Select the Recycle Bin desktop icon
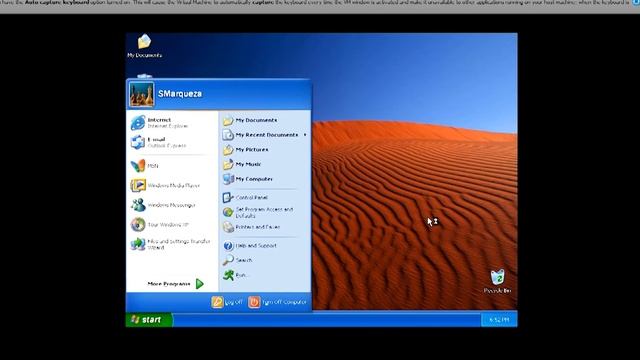 pos(497,278)
